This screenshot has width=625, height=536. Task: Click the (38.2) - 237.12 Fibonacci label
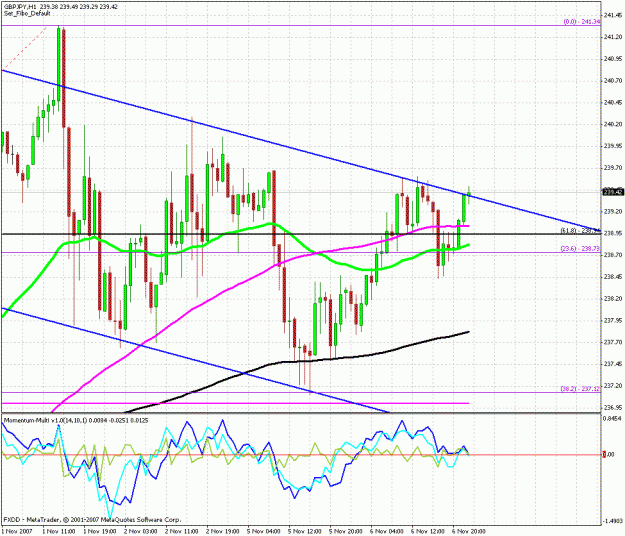[580, 389]
